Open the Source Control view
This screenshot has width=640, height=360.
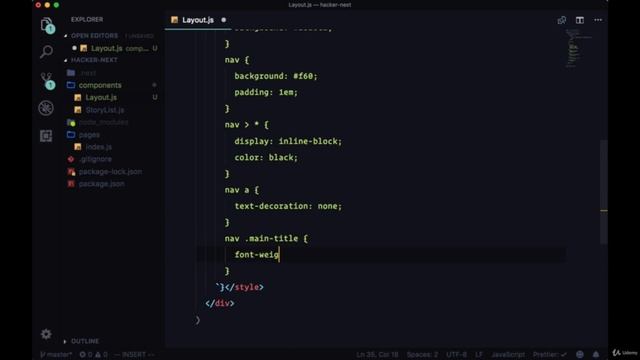[47, 80]
